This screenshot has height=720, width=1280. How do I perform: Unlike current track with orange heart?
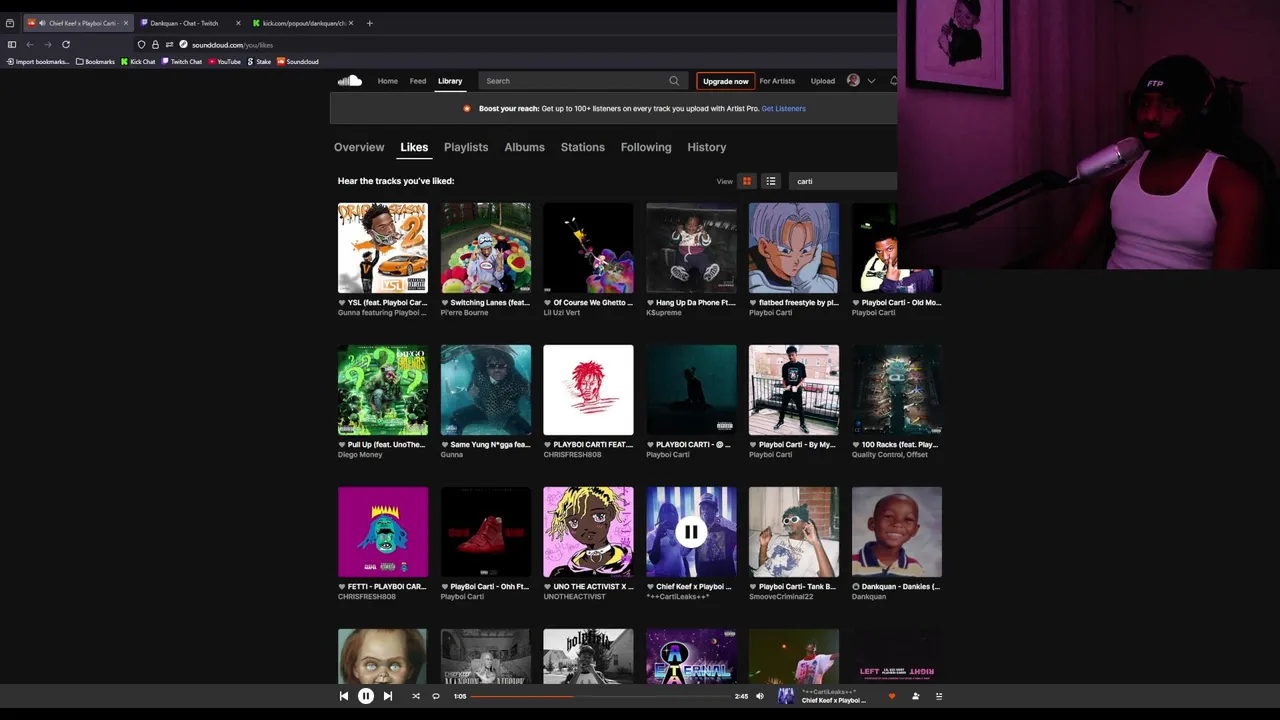point(892,696)
